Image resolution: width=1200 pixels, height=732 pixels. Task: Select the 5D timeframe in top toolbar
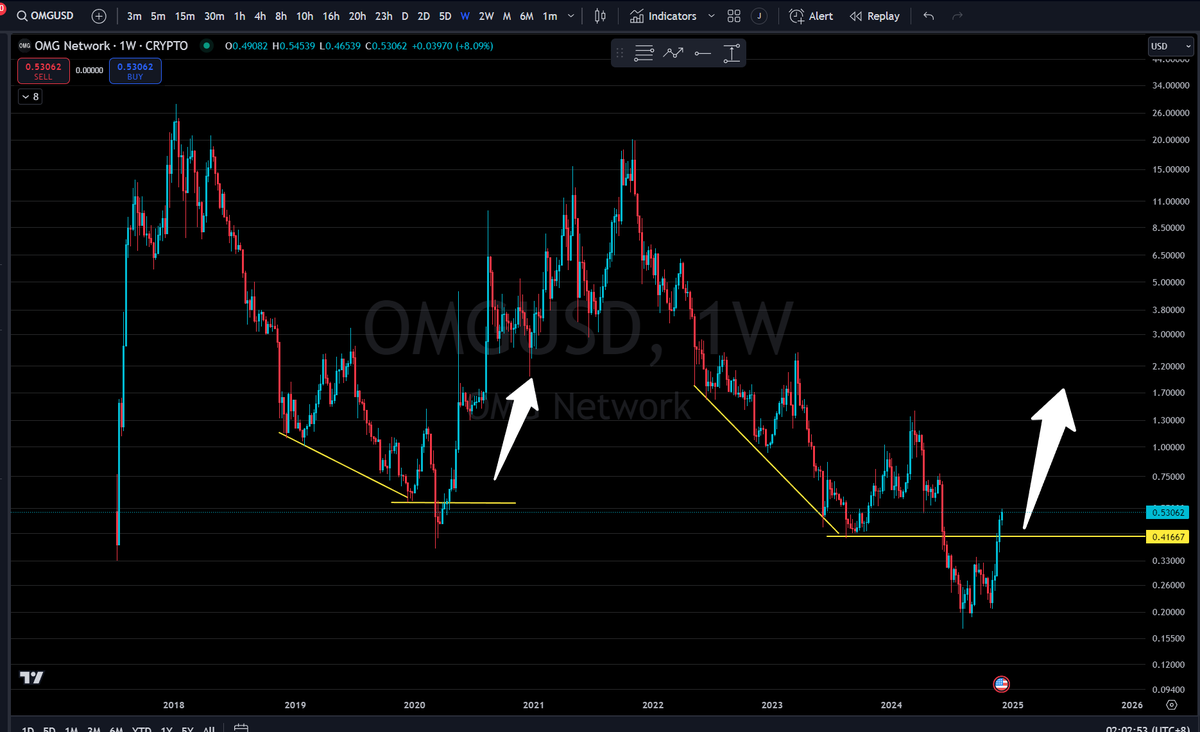[x=445, y=16]
